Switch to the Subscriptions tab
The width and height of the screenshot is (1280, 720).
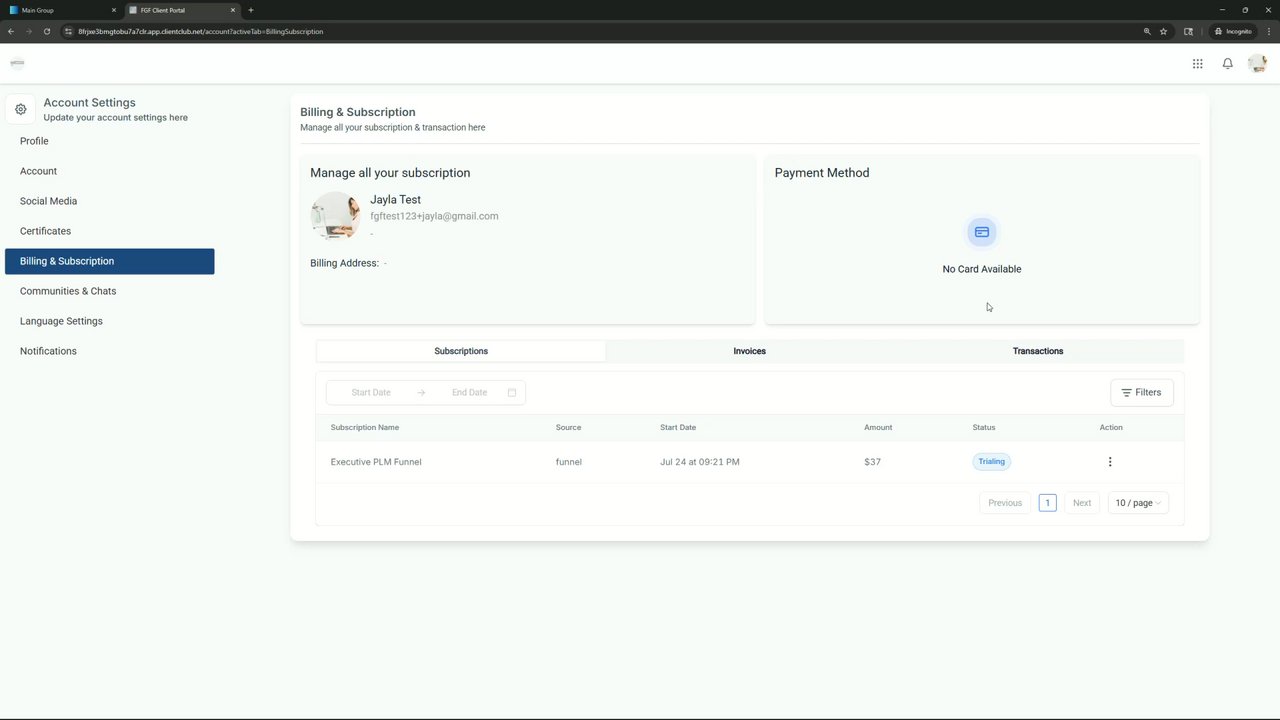point(461,351)
